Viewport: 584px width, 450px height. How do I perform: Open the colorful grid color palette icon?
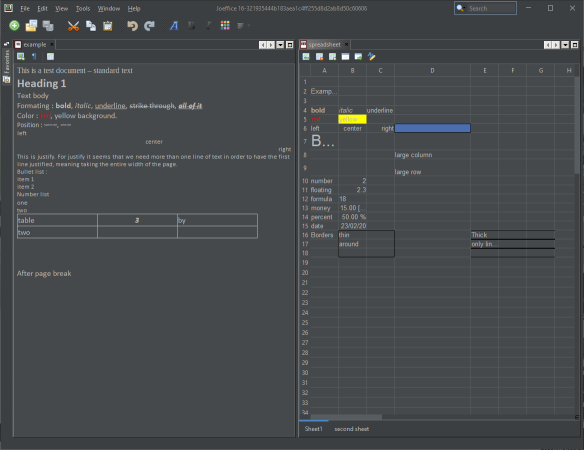pyautogui.click(x=225, y=25)
